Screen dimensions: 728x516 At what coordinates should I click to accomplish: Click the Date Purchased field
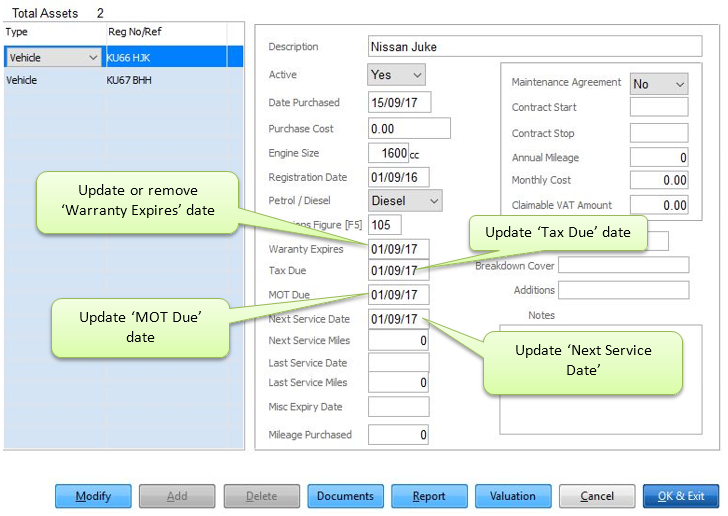[x=399, y=103]
